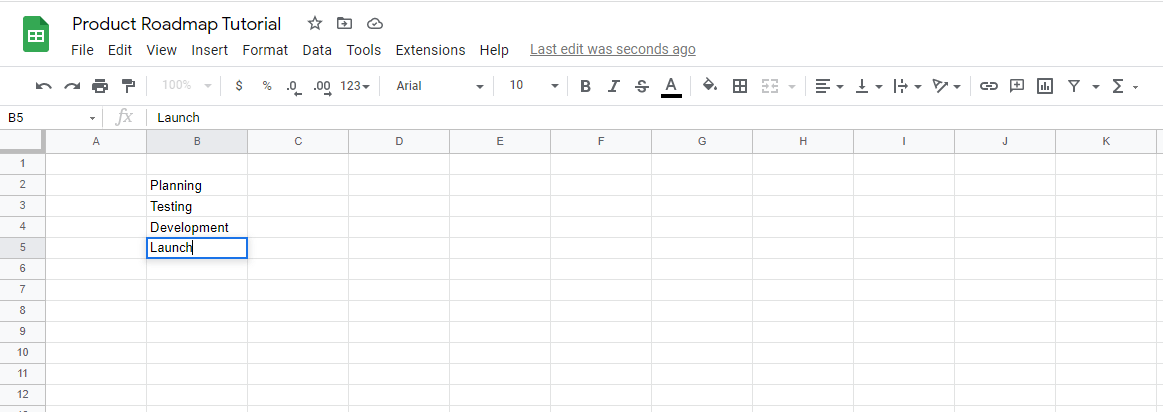This screenshot has width=1163, height=412.
Task: Click 'Last edit was seconds ago' link
Action: pyautogui.click(x=612, y=49)
